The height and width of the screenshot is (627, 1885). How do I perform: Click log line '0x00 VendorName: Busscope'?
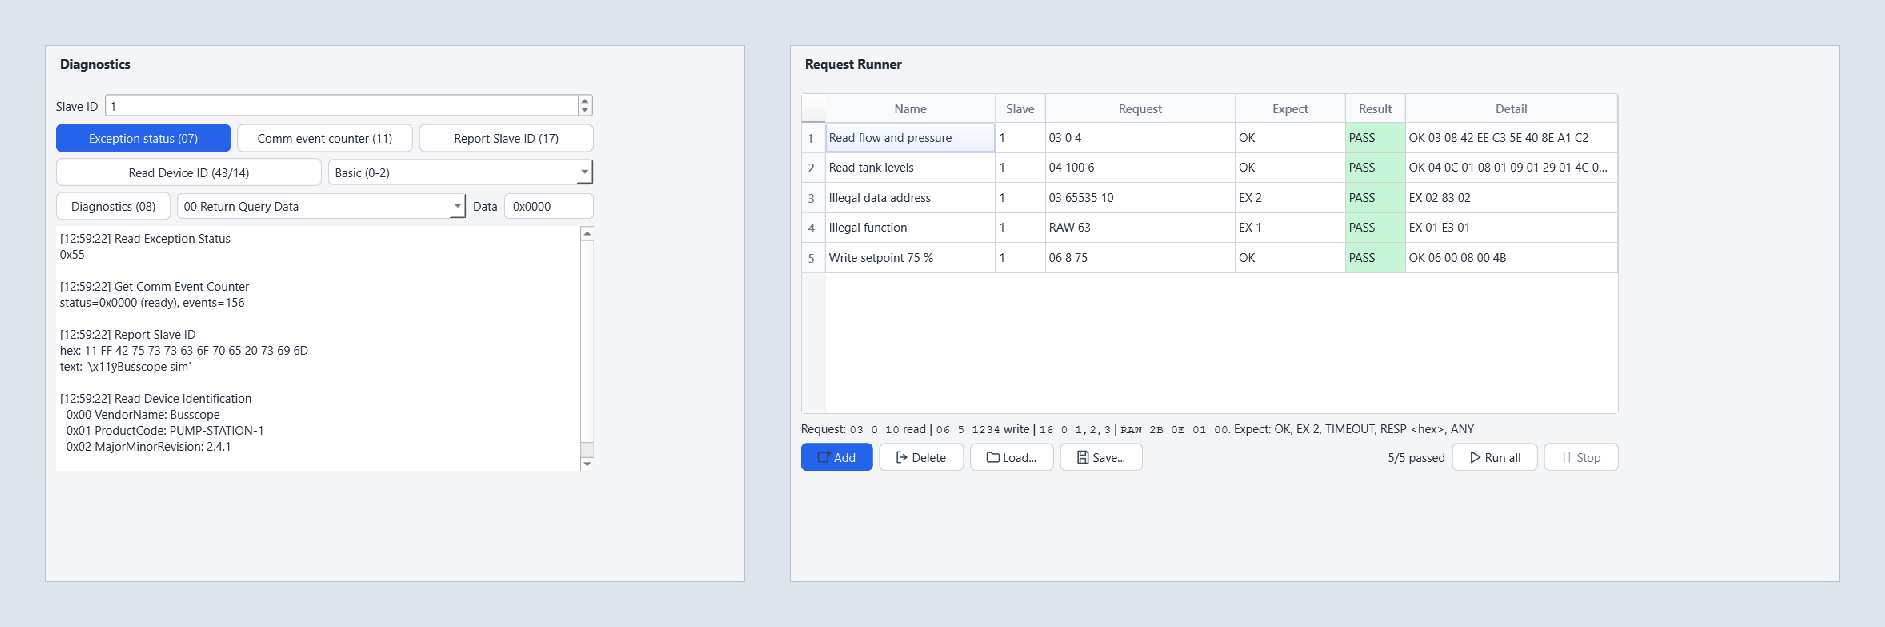click(x=143, y=415)
